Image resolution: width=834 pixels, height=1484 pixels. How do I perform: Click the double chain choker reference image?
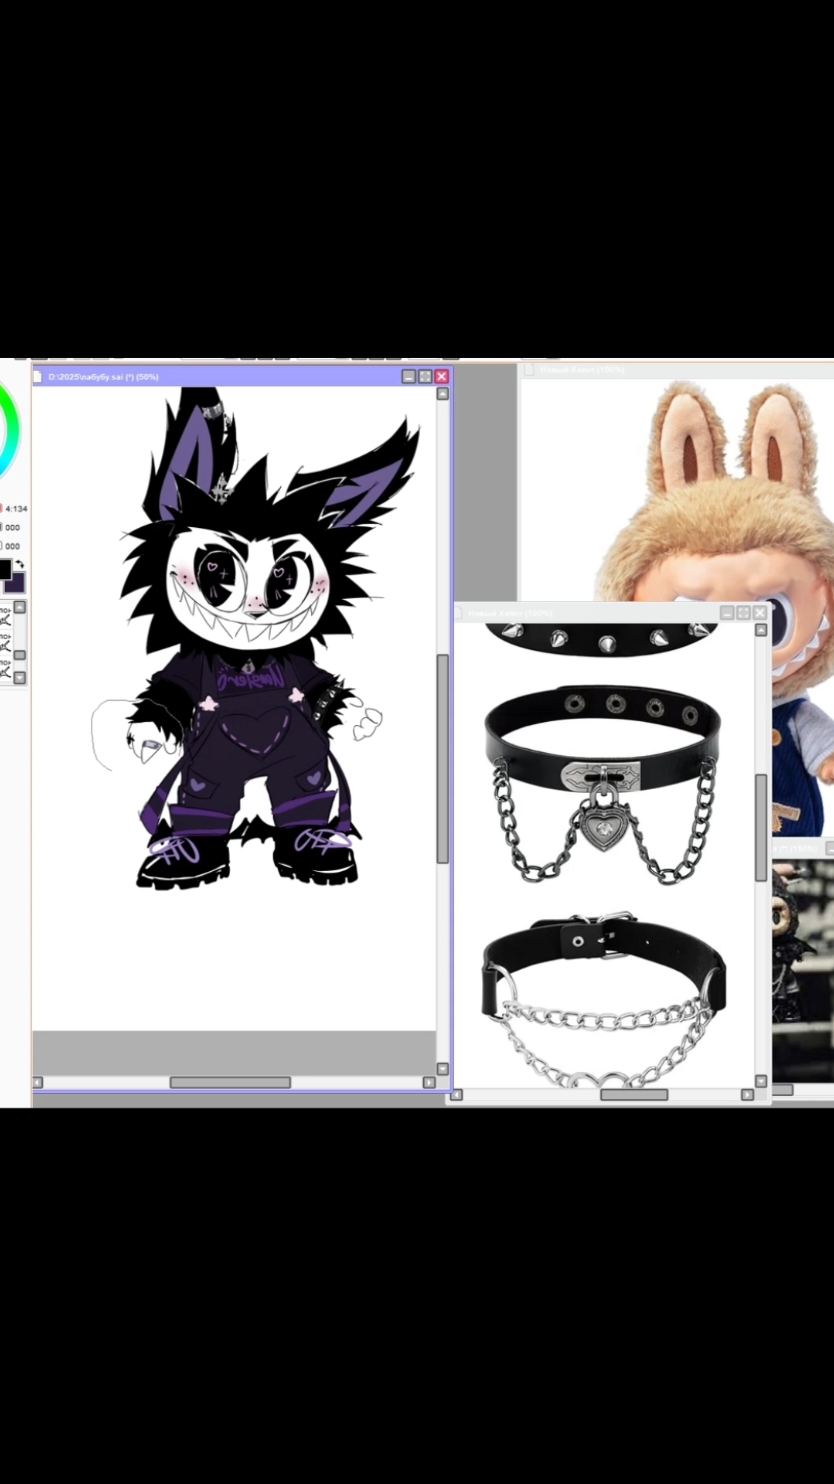coord(603,1000)
